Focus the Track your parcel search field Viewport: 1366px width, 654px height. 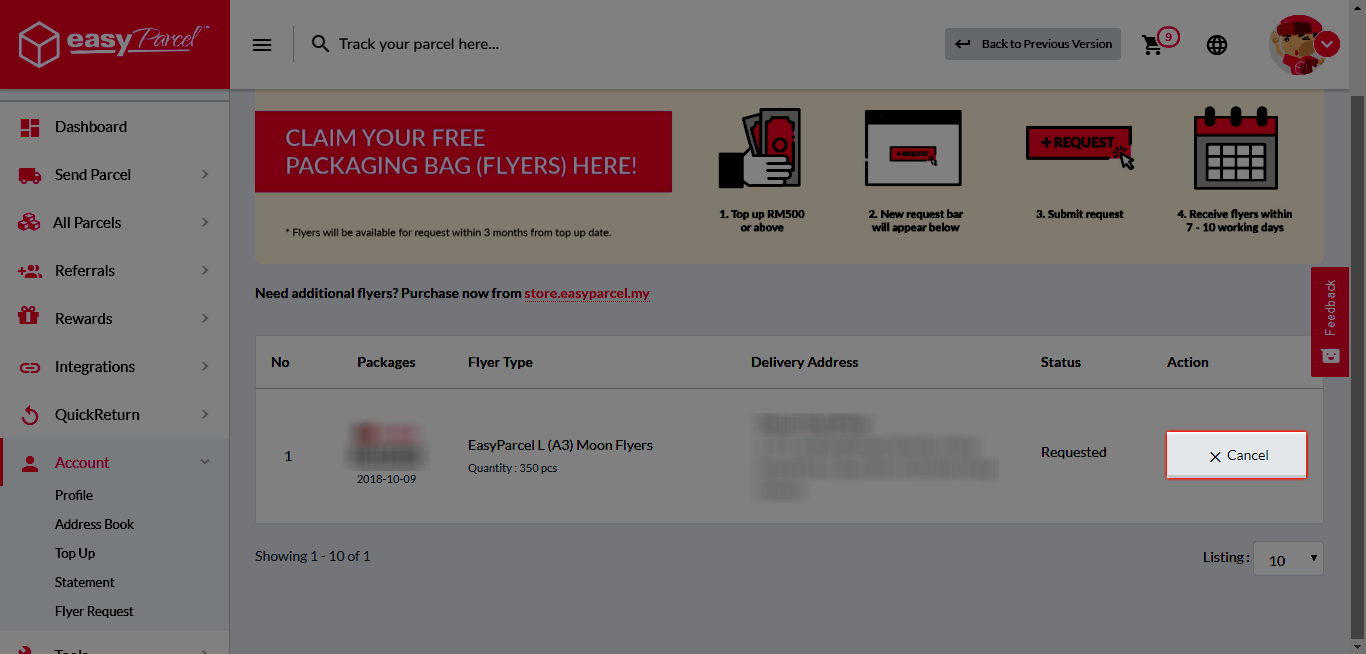tap(419, 44)
